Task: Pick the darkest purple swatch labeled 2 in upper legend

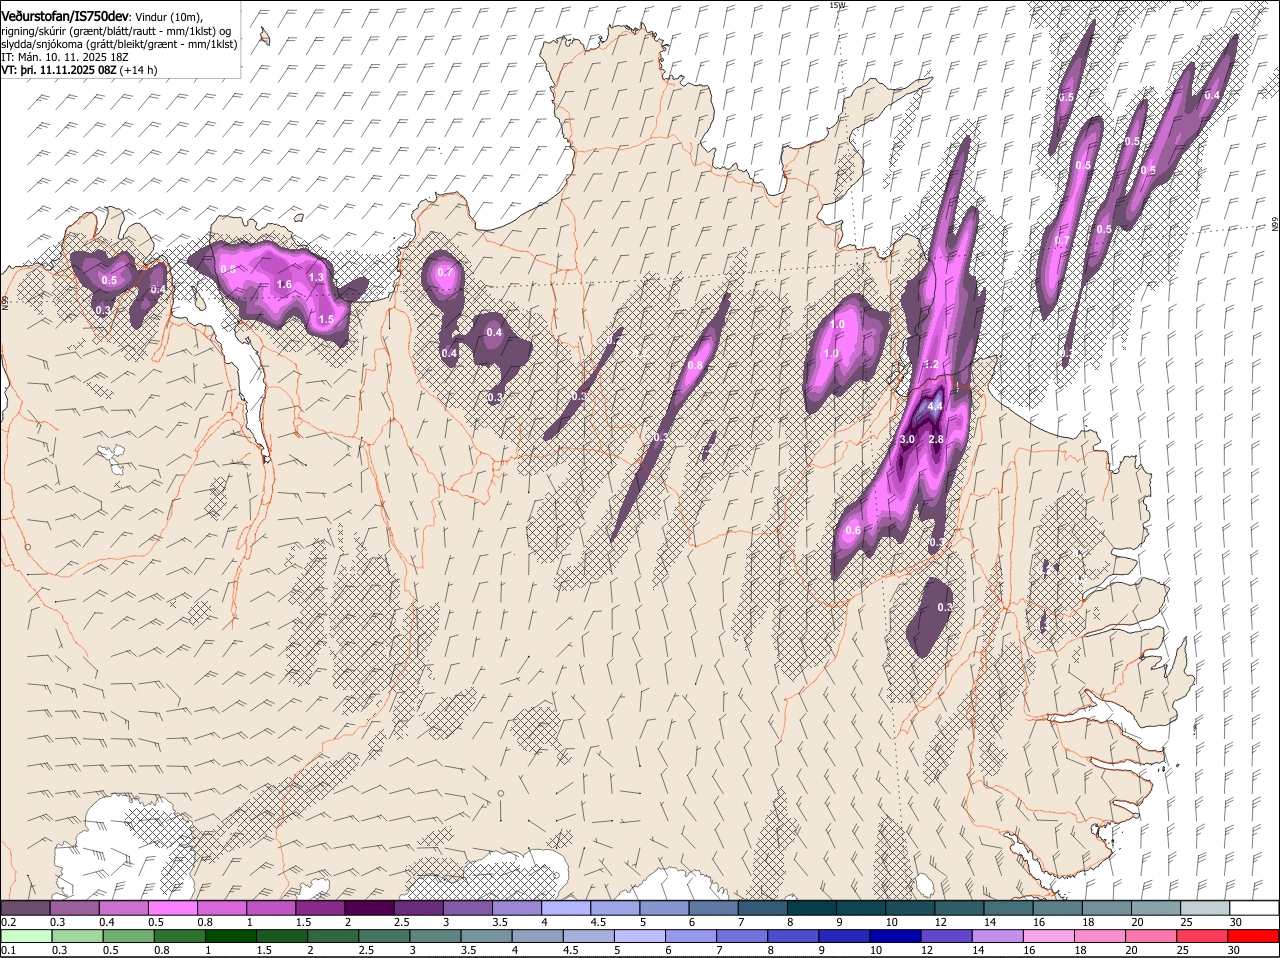Action: pos(369,908)
